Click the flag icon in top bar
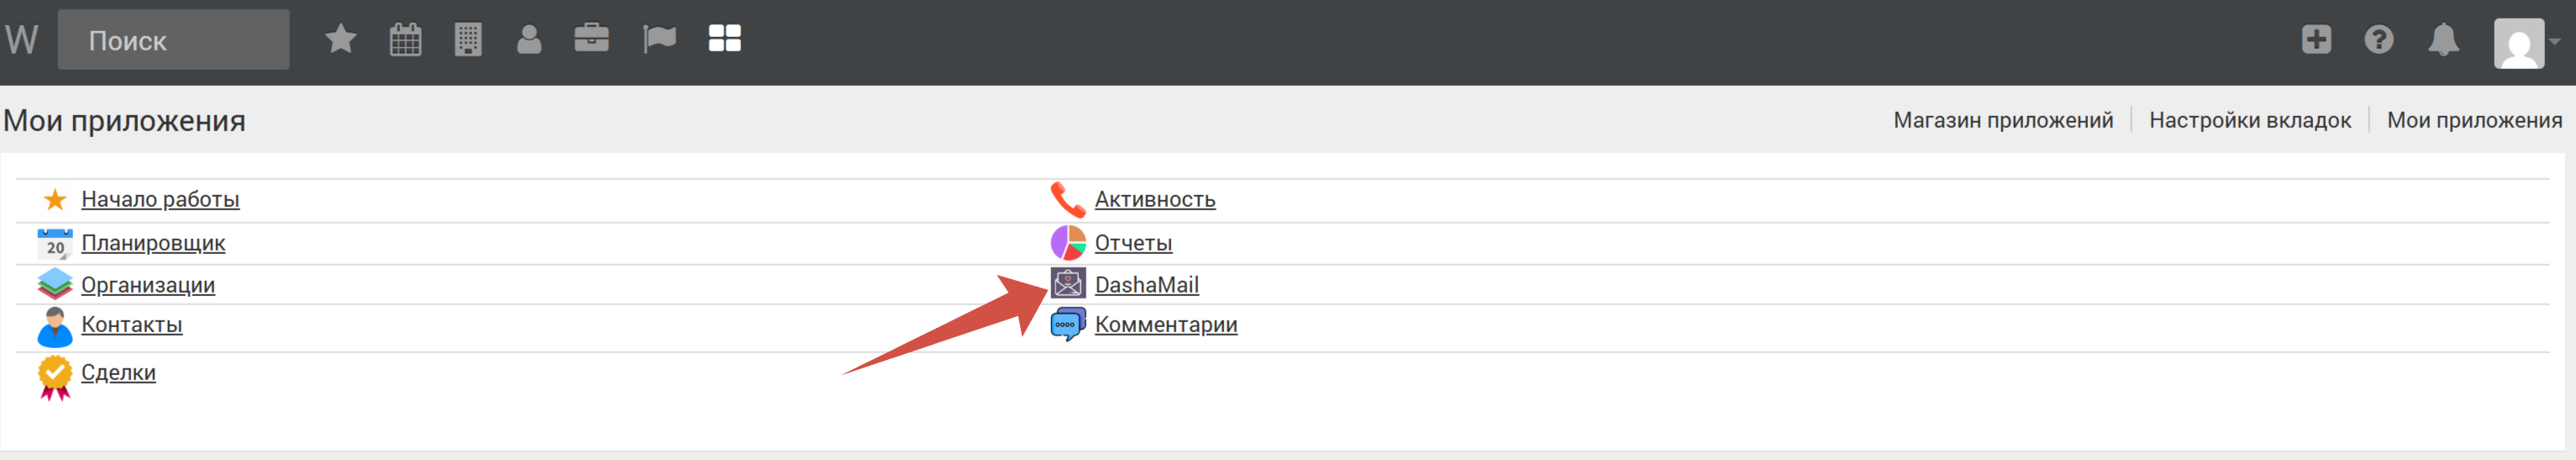The height and width of the screenshot is (460, 2576). 659,40
